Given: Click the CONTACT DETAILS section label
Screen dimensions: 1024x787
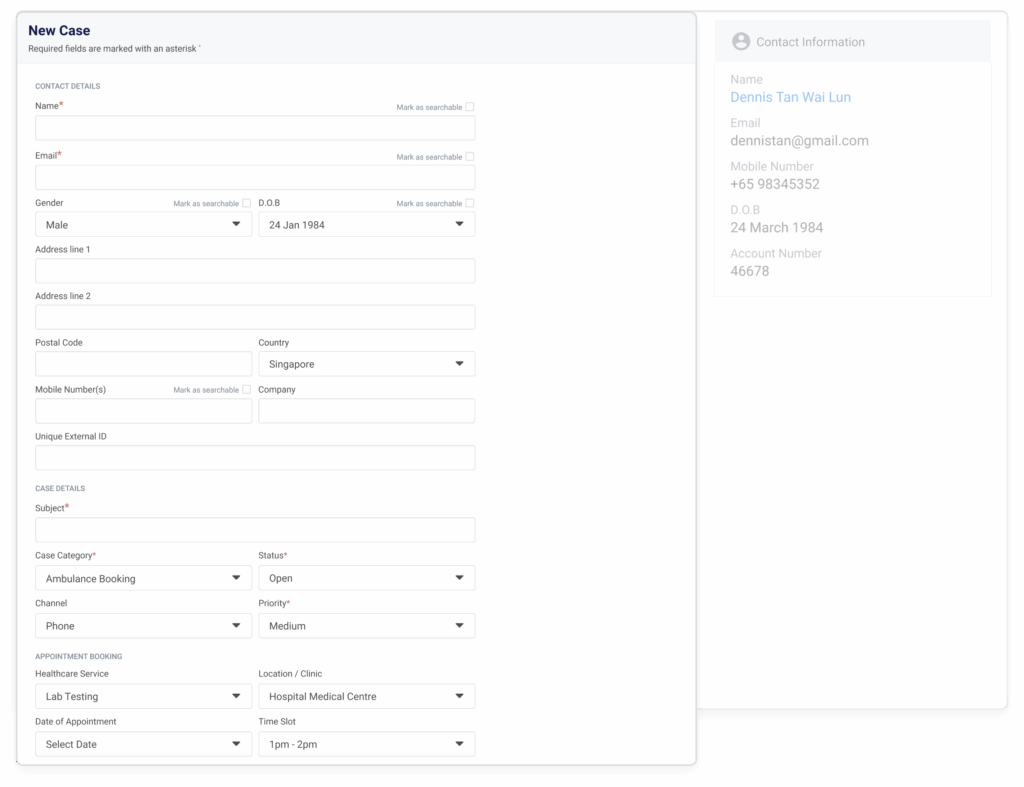Looking at the screenshot, I should (67, 86).
